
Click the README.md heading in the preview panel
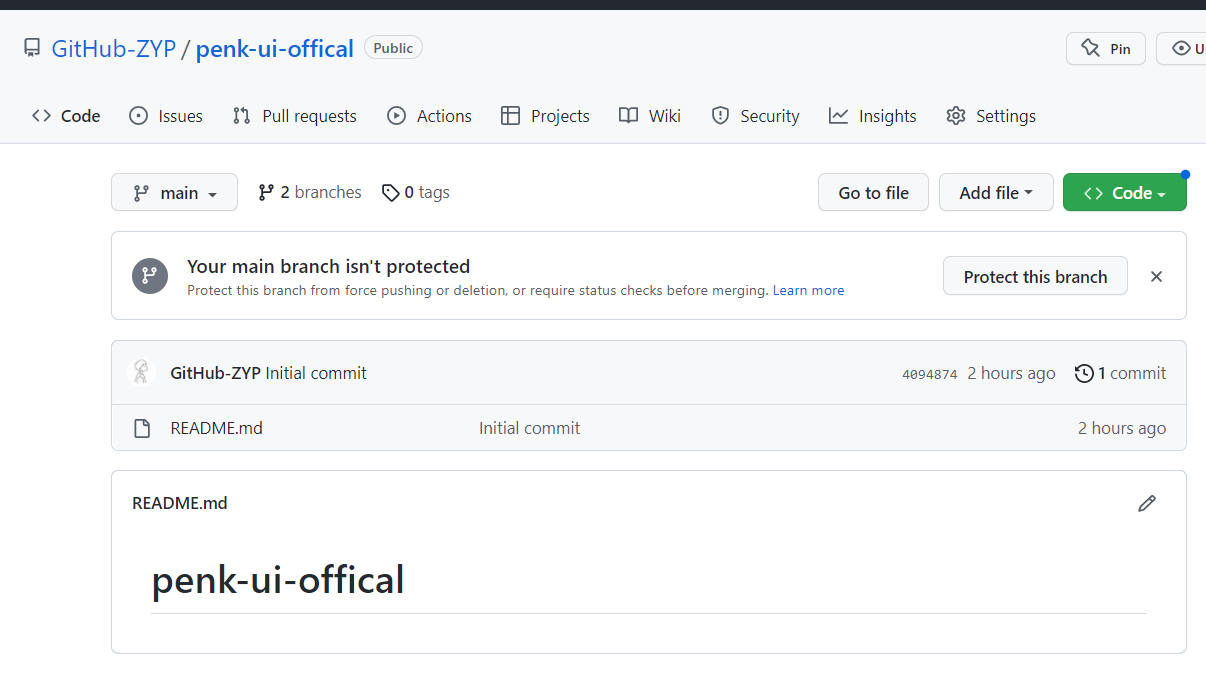(180, 503)
